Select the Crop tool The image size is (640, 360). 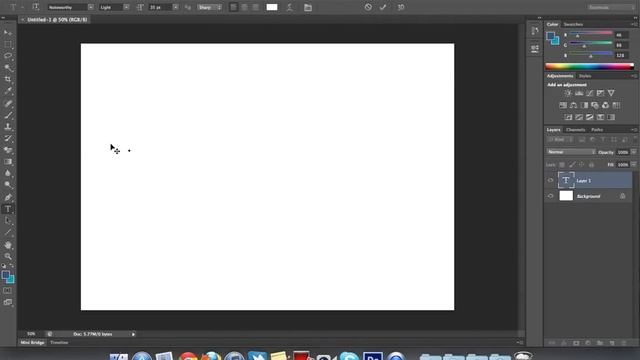8,79
